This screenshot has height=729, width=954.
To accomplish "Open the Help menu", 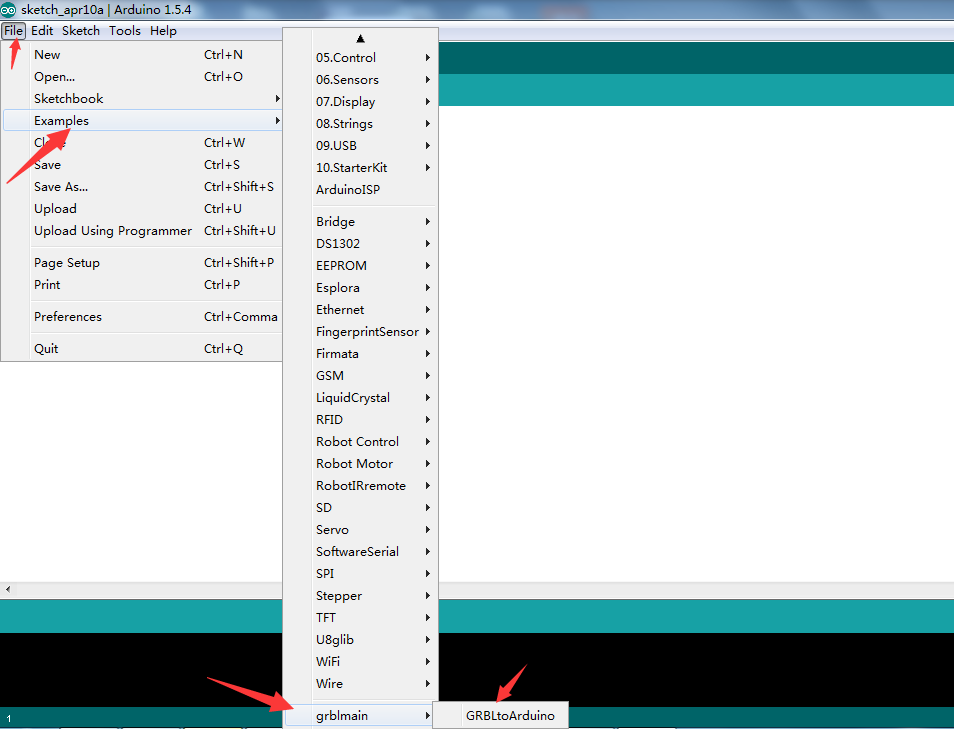I will coord(163,30).
